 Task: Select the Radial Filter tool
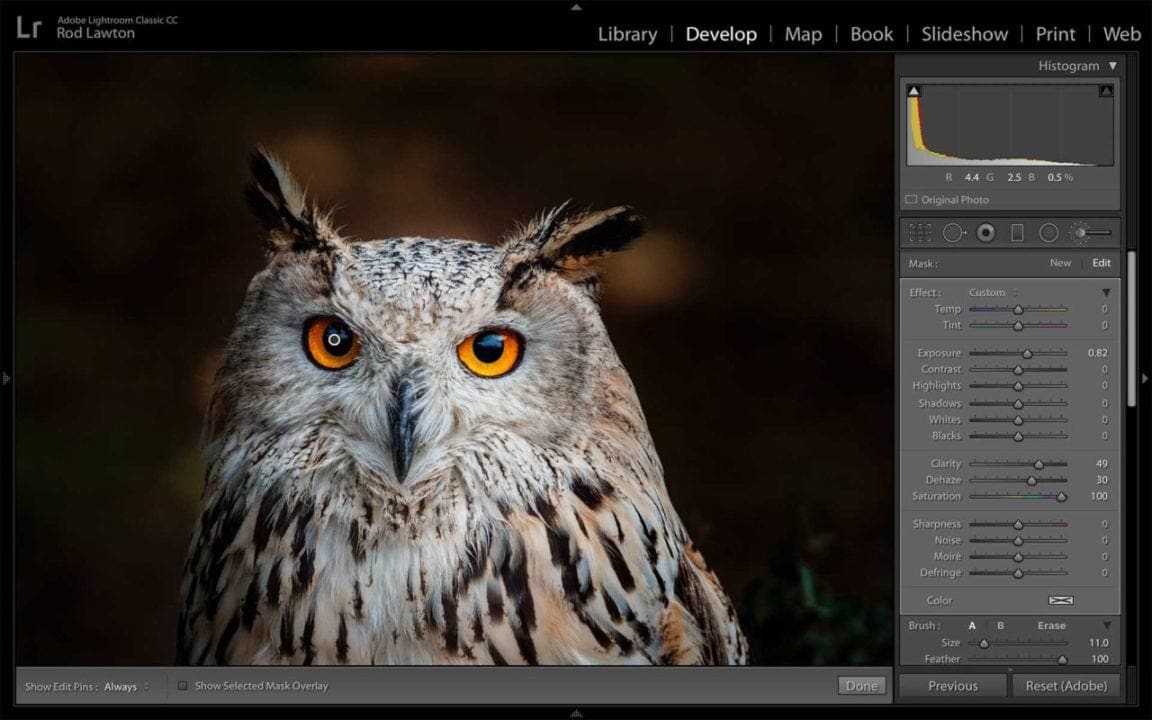[1048, 233]
